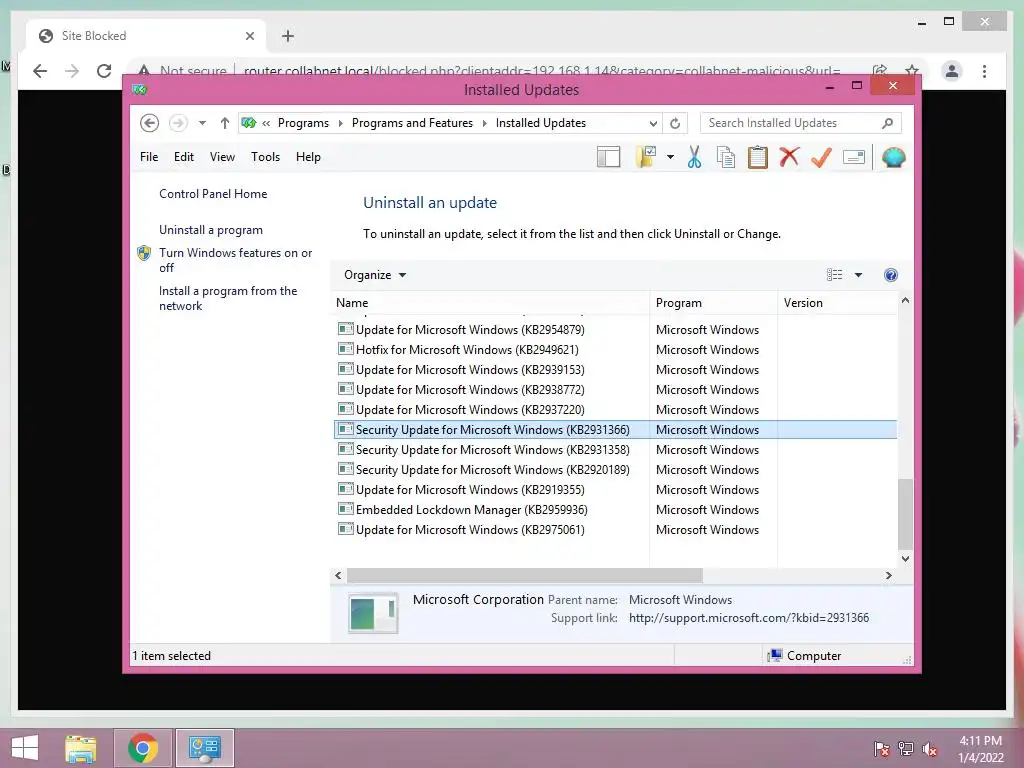
Task: Click the Paste clipboard icon
Action: (758, 157)
